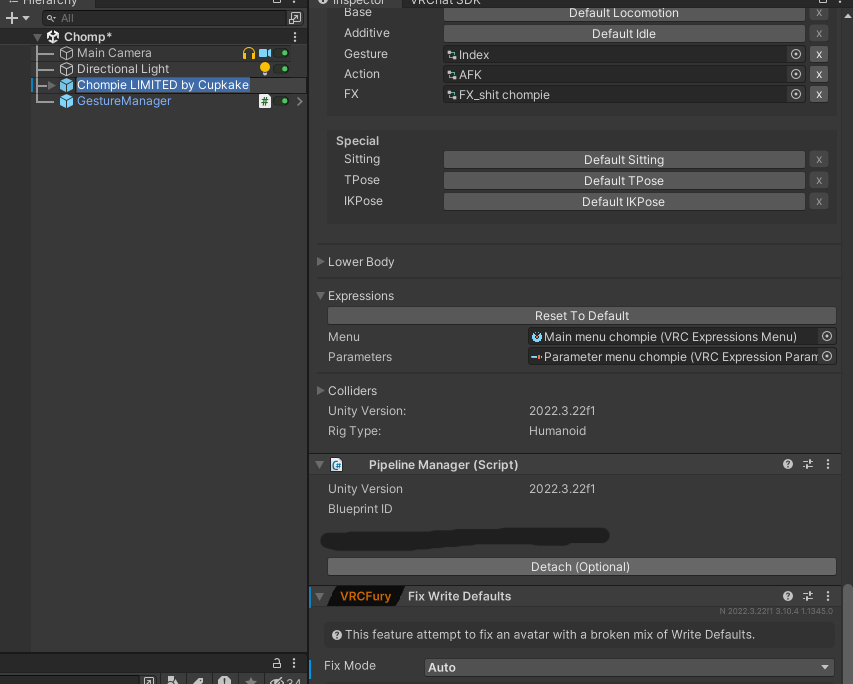Click the Default Sitting button
The width and height of the screenshot is (853, 684).
[x=624, y=159]
